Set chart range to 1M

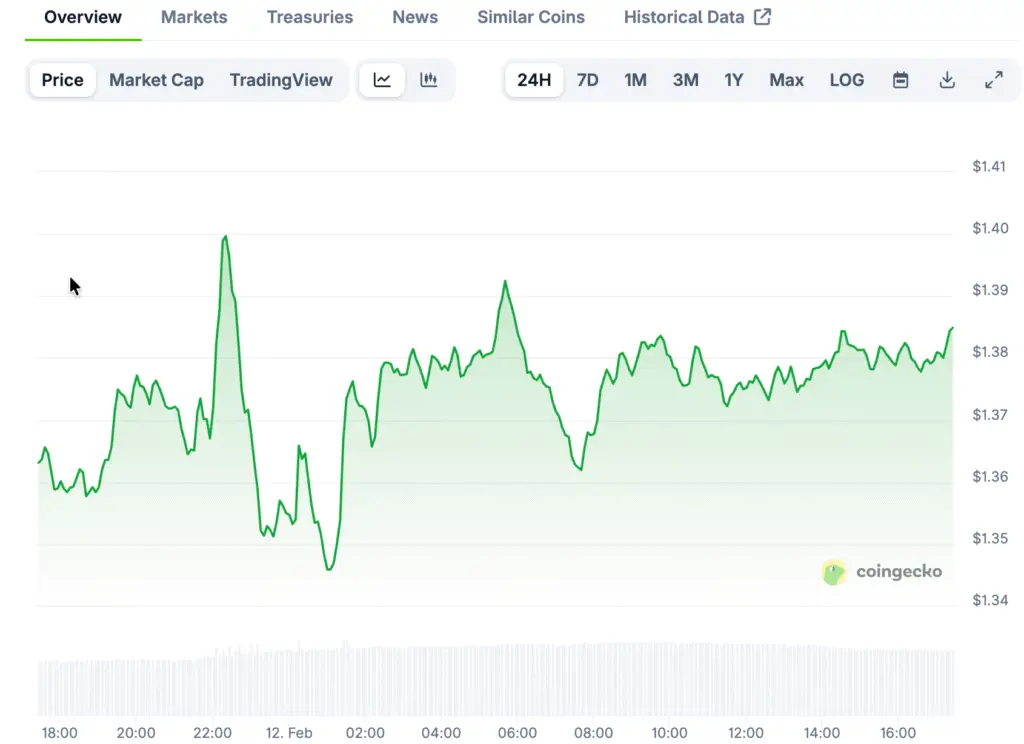click(635, 80)
